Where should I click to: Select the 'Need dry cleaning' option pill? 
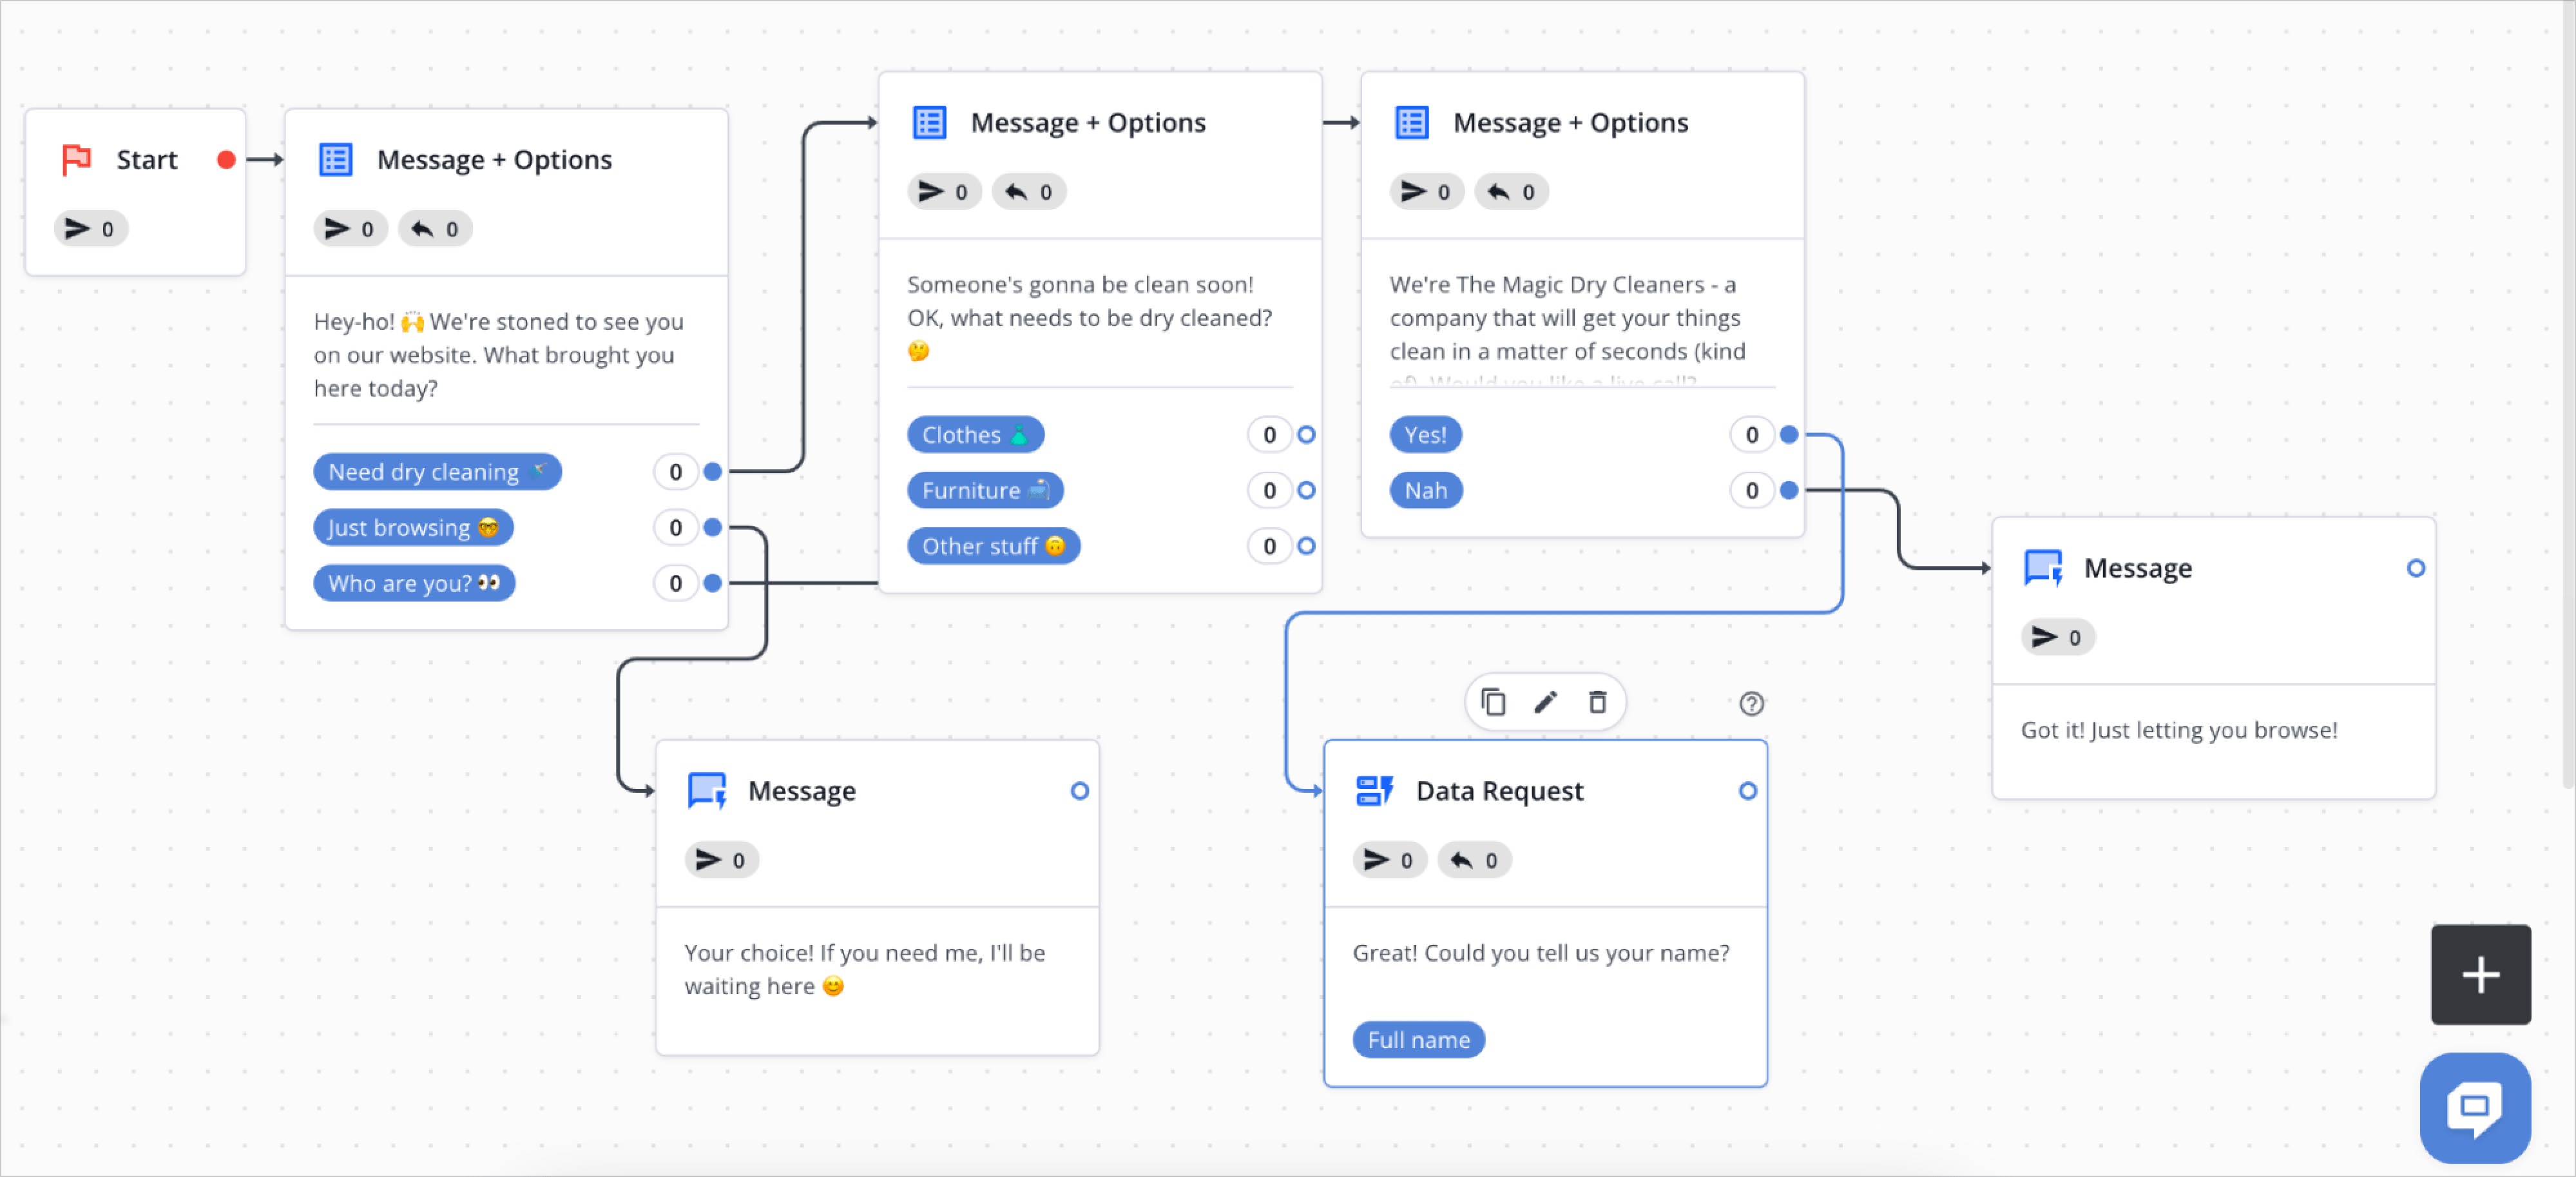click(437, 471)
